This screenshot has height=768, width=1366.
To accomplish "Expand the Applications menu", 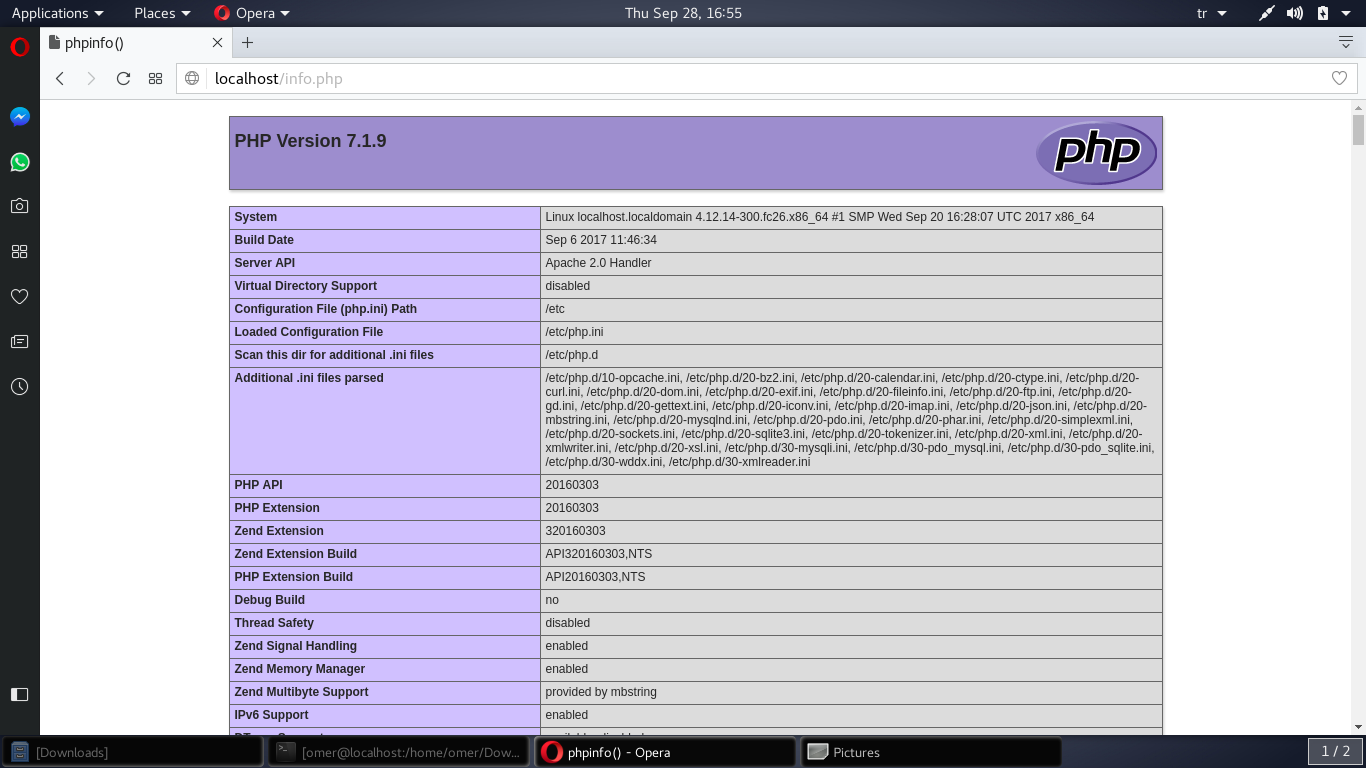I will click(x=57, y=13).
